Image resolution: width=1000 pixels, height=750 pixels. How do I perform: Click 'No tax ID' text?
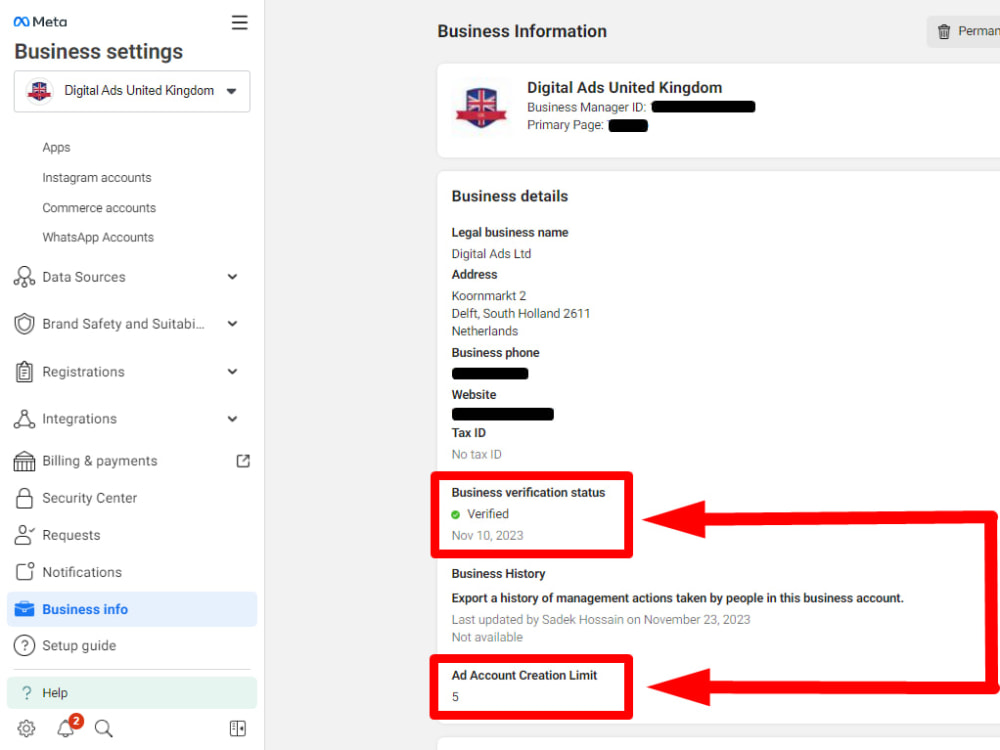pyautogui.click(x=476, y=454)
